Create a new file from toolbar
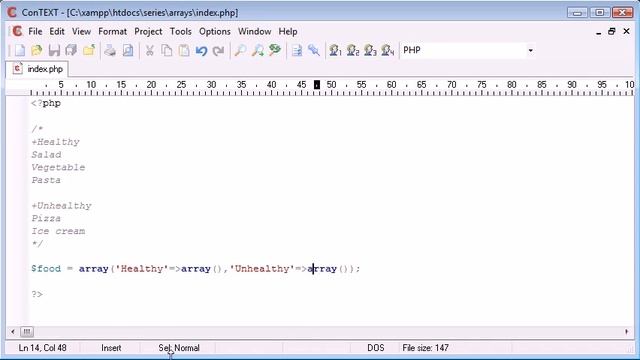 tap(20, 51)
